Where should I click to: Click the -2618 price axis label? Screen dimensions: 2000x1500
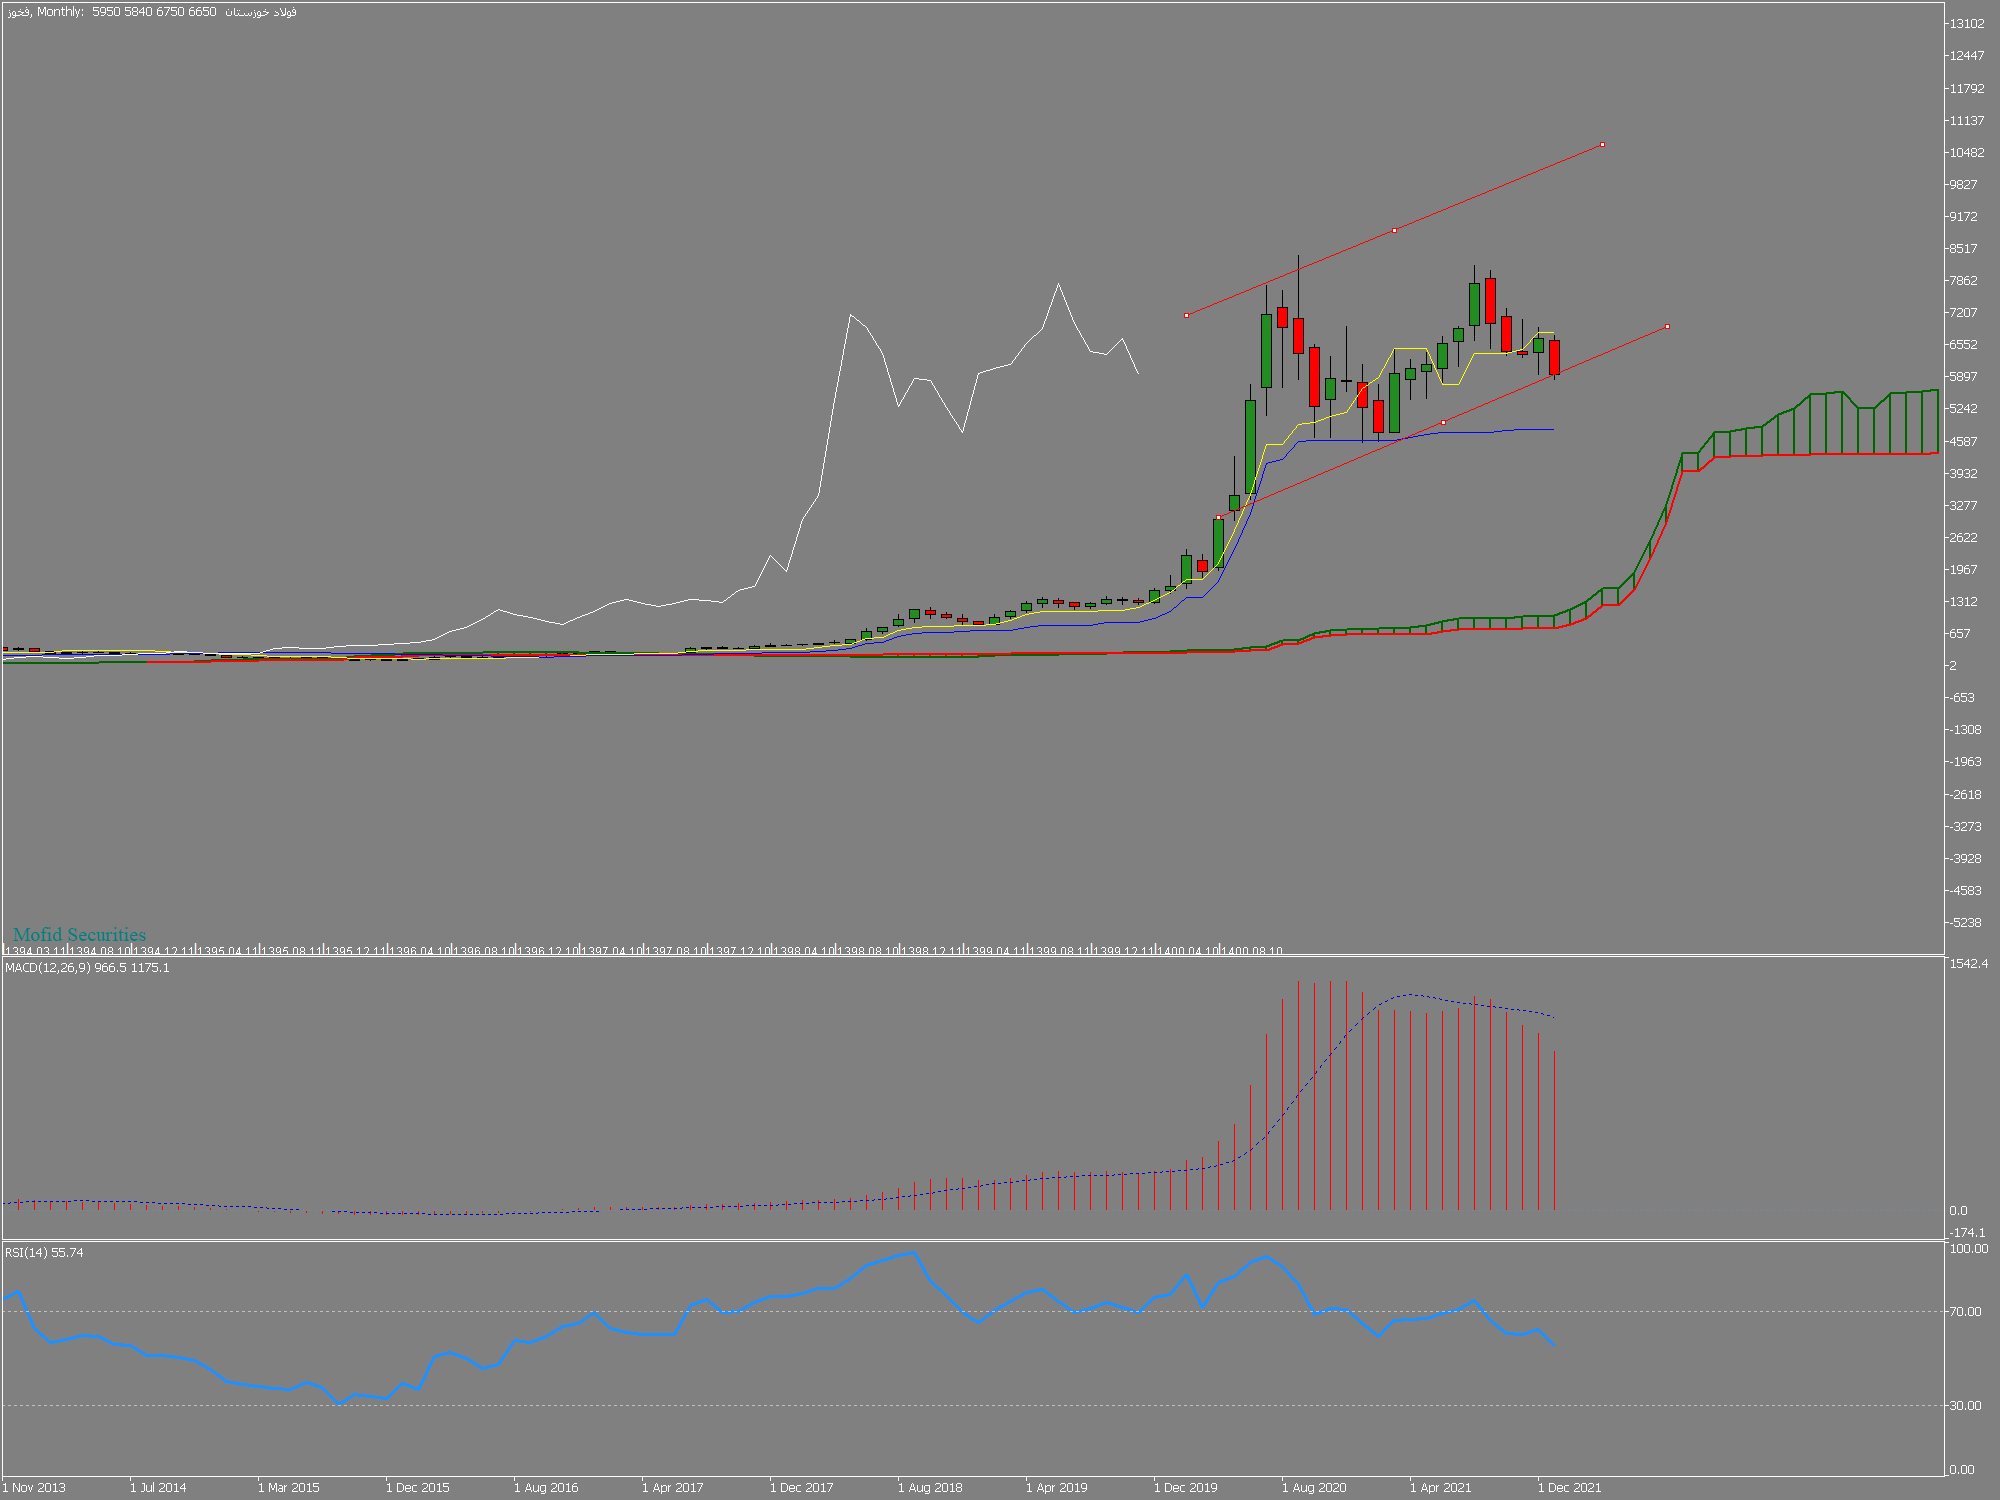point(1965,795)
